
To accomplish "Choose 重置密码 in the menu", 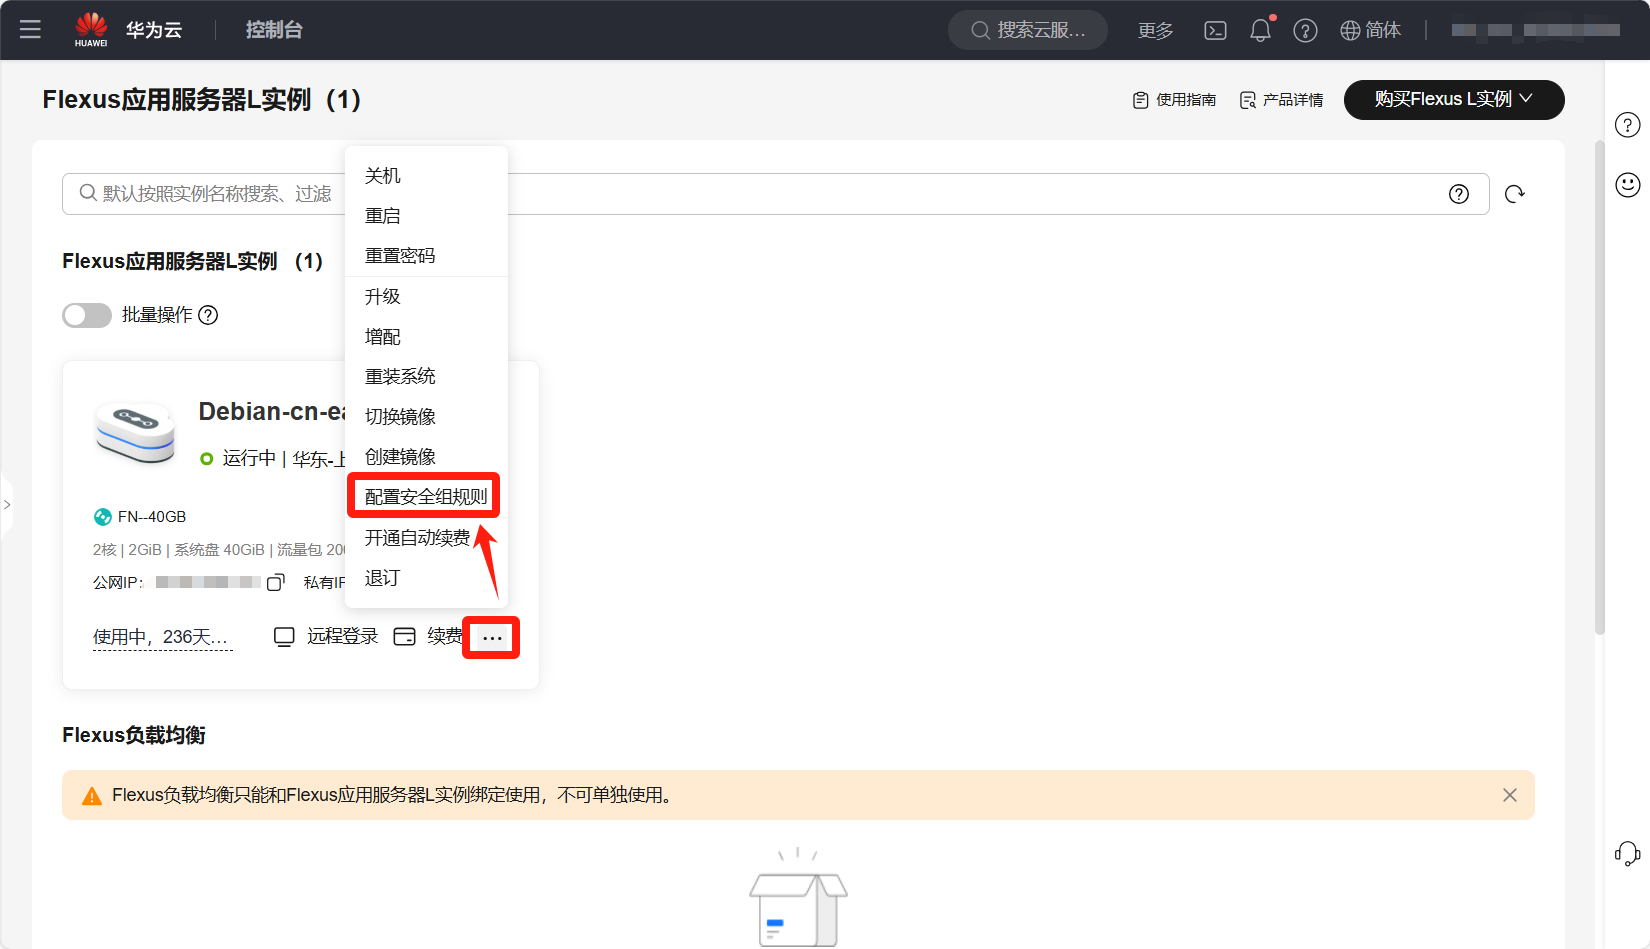I will point(400,256).
